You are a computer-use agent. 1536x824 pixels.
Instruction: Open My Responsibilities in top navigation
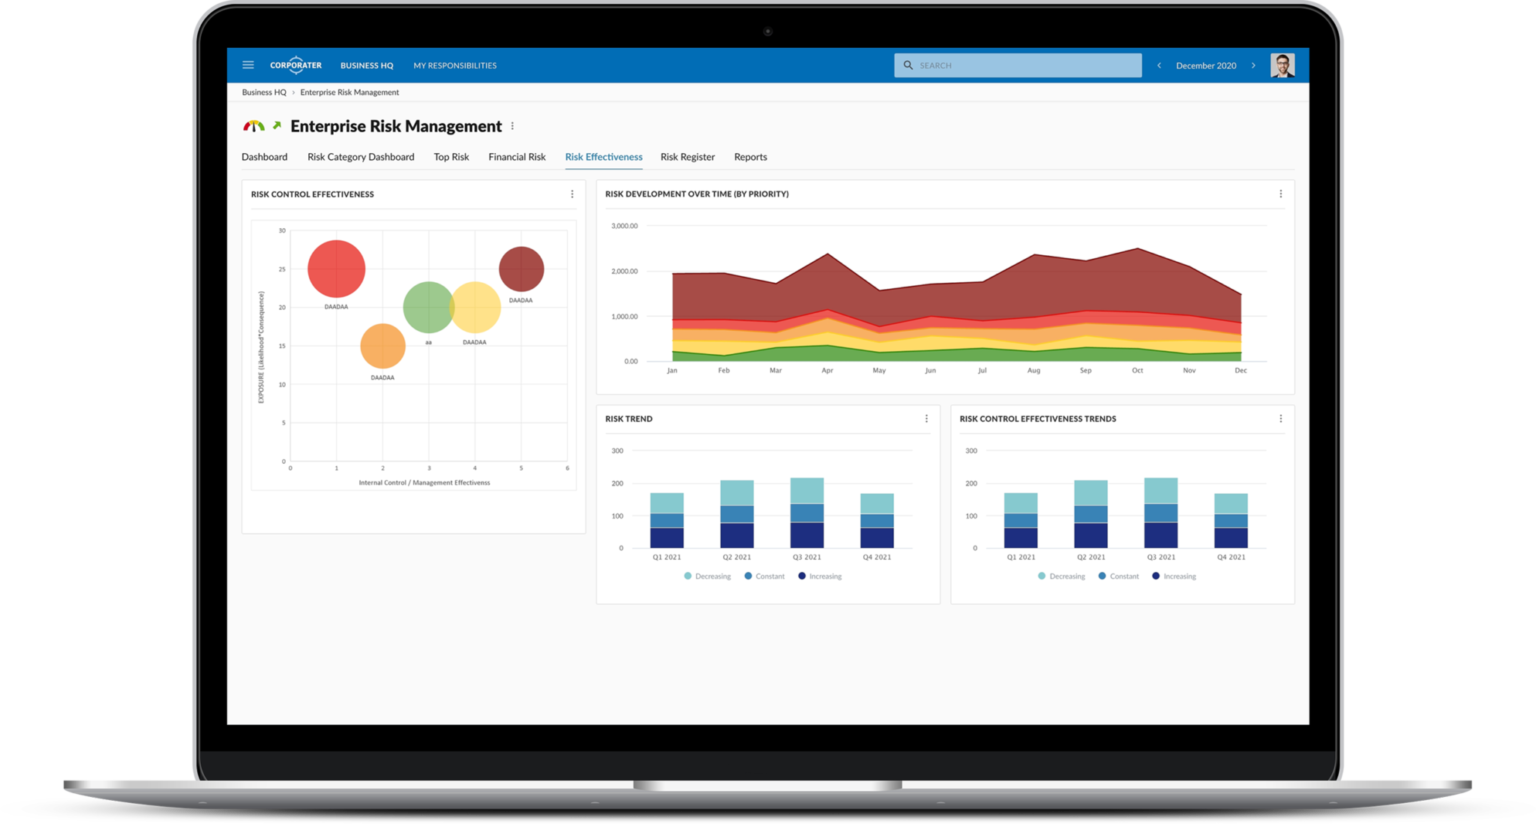(455, 65)
